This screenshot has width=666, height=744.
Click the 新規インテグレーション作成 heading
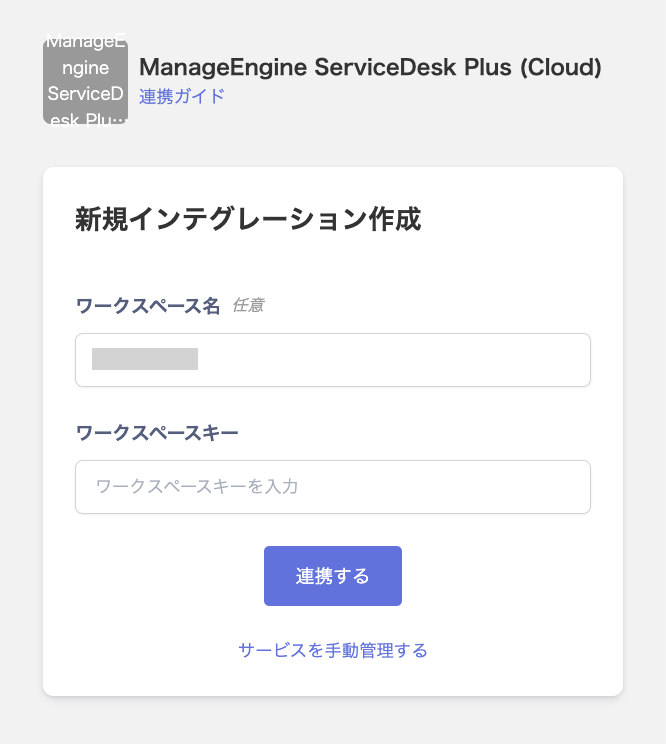pyautogui.click(x=248, y=219)
